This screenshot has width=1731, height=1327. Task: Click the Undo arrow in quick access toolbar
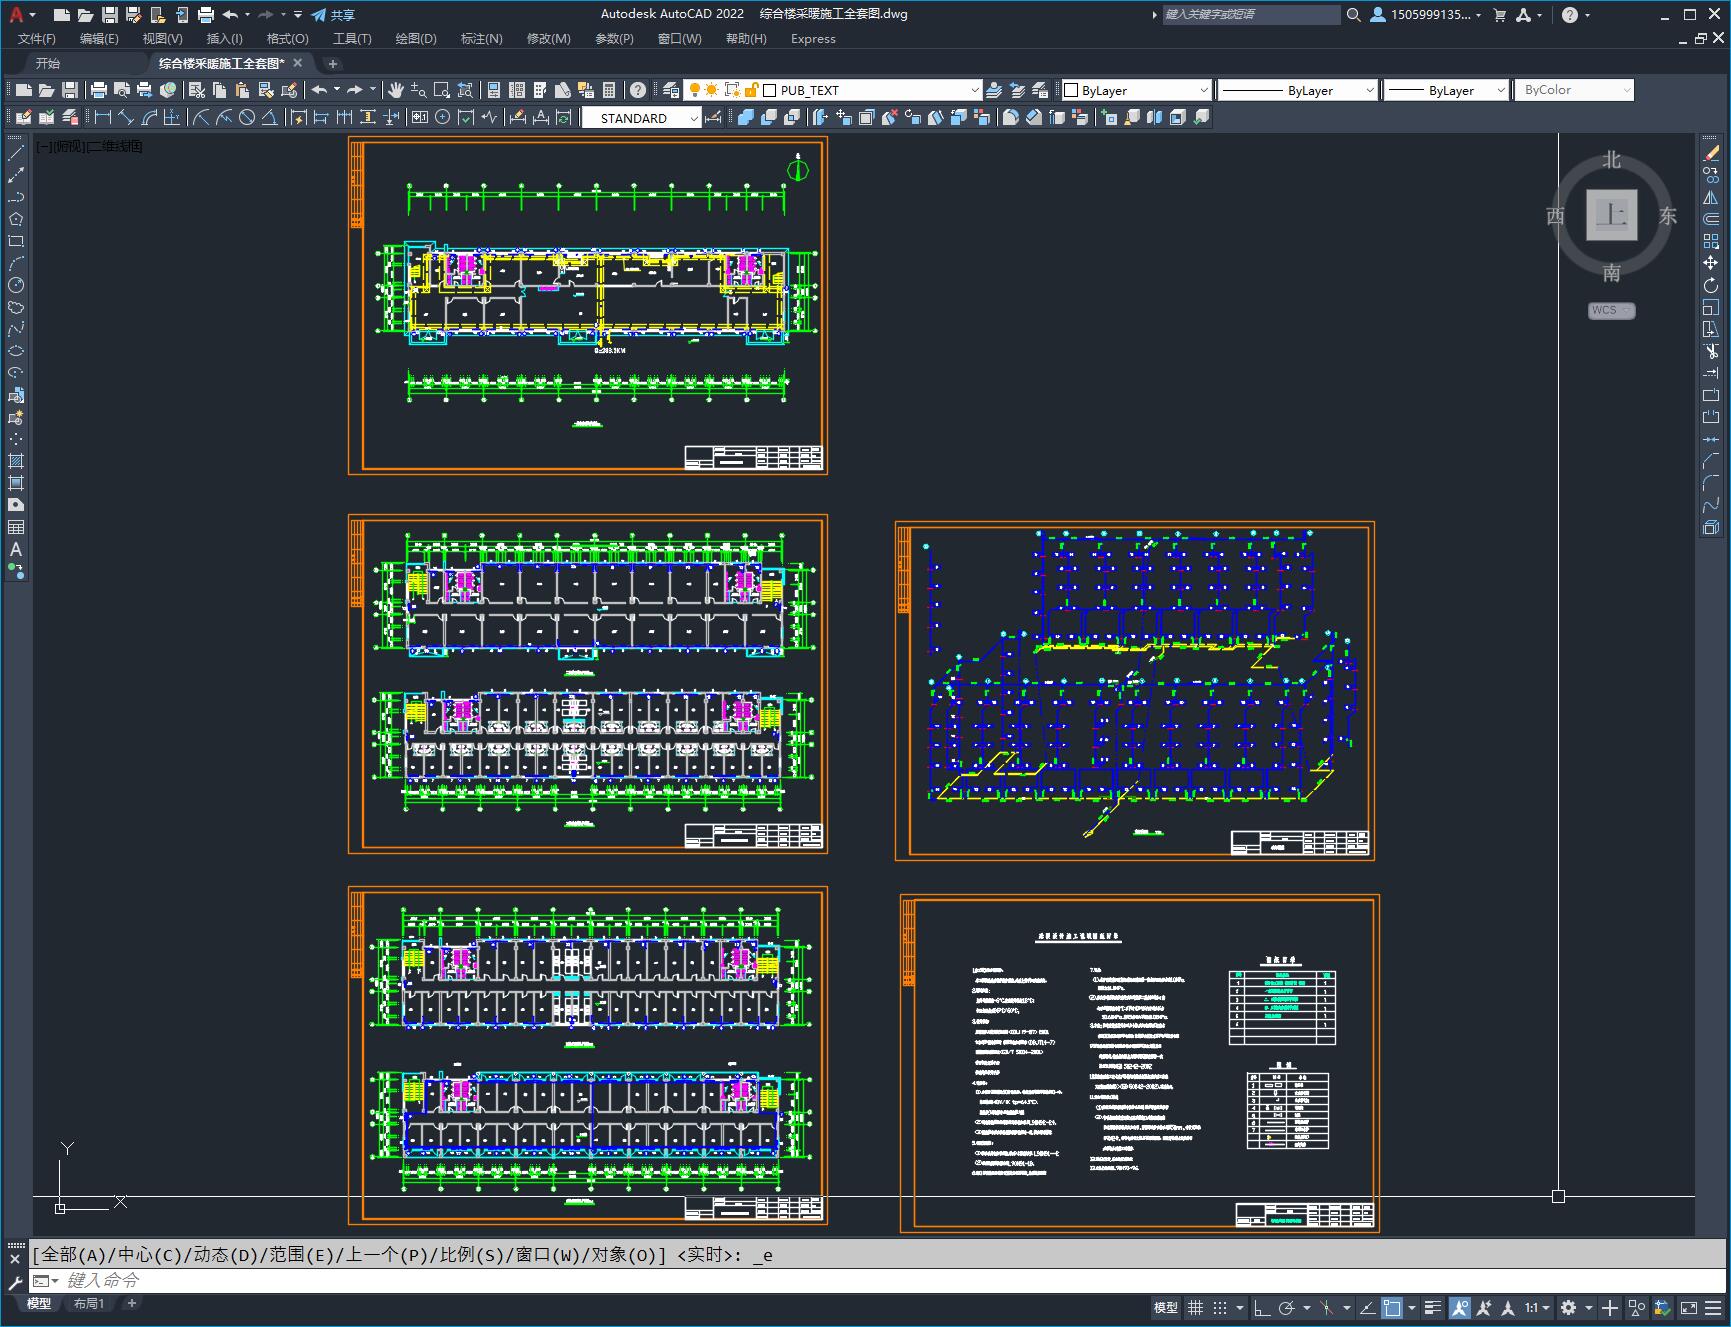(230, 15)
